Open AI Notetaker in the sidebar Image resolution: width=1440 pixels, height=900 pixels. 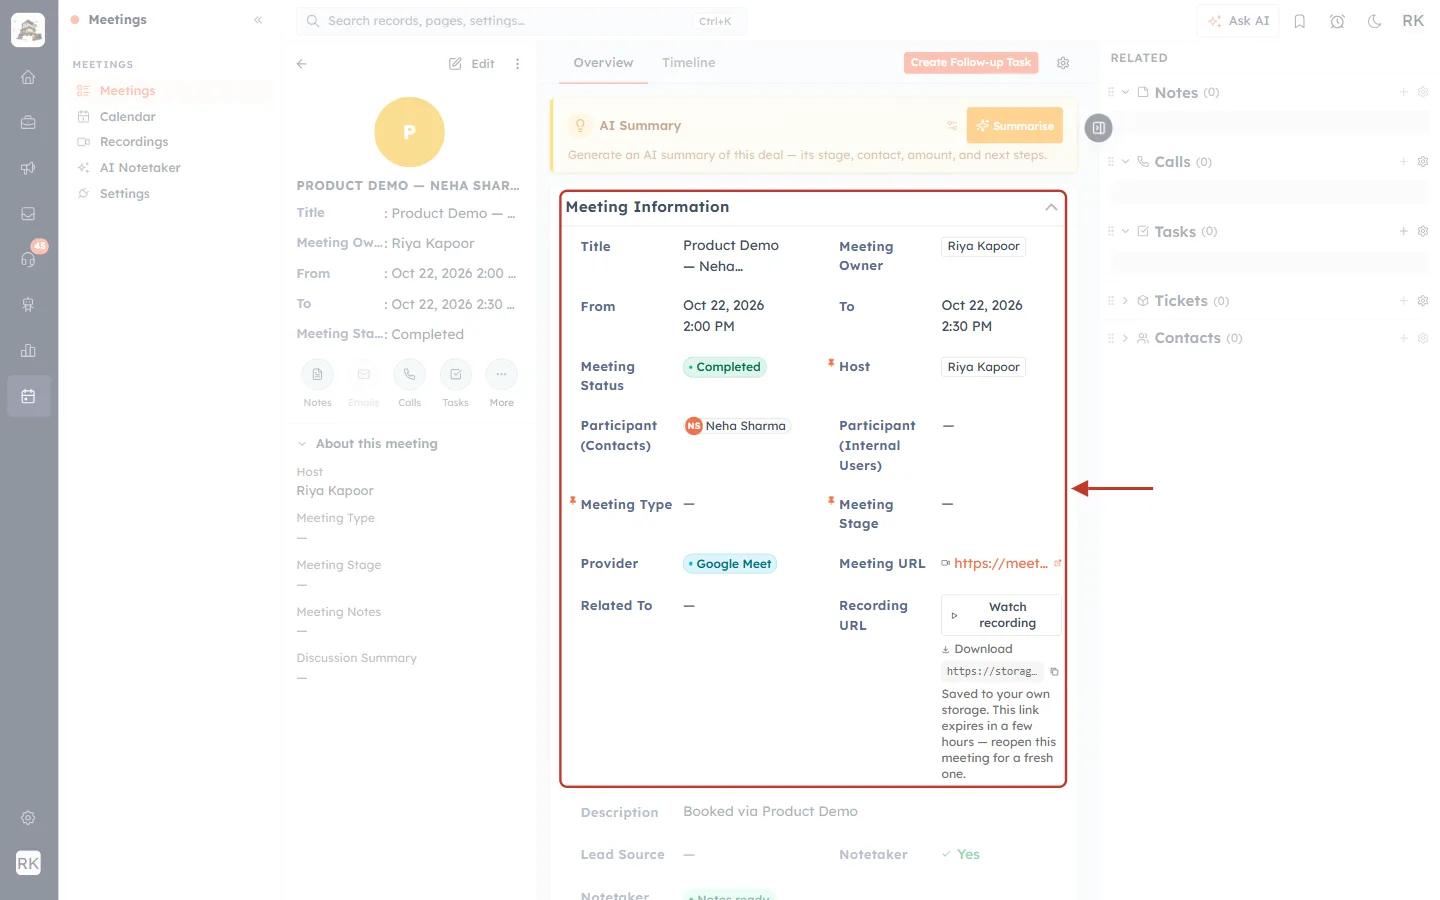coord(140,168)
